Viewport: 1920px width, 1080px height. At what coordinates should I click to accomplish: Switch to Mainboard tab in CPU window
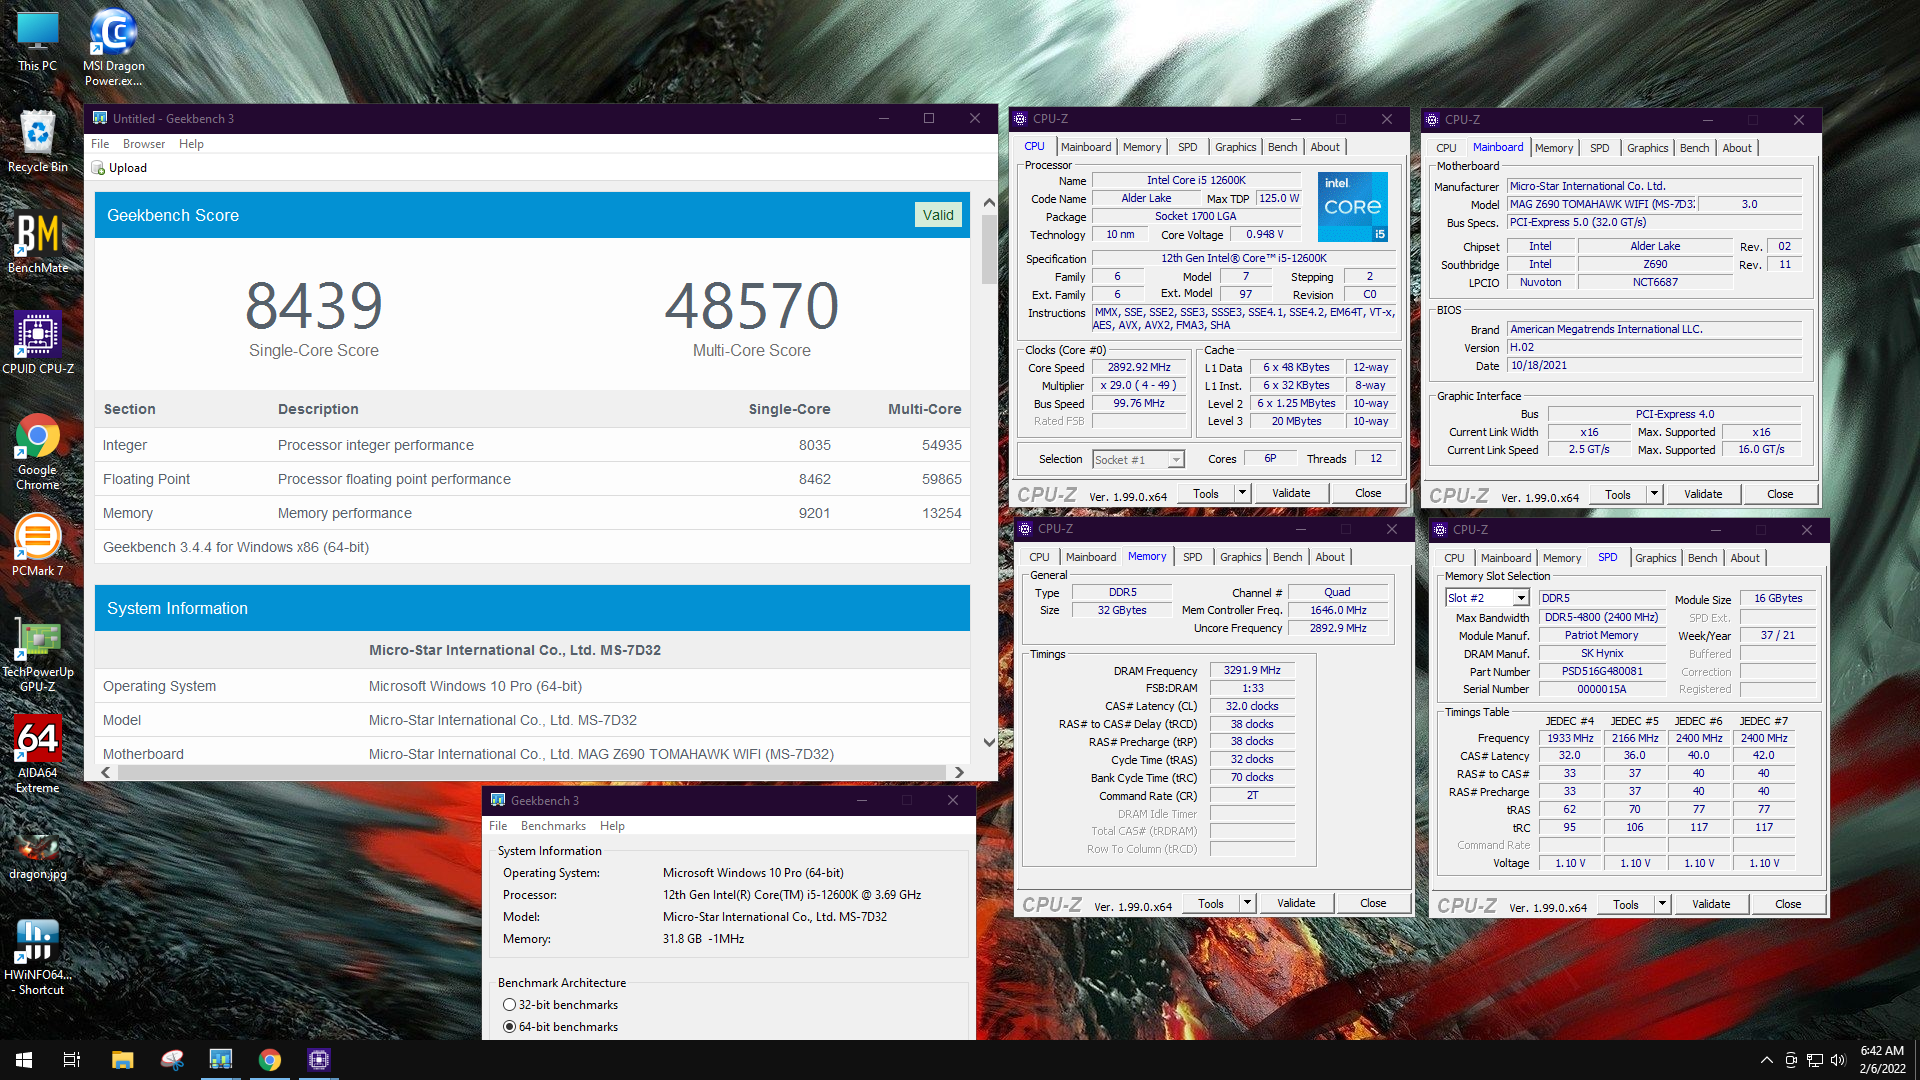tap(1085, 147)
